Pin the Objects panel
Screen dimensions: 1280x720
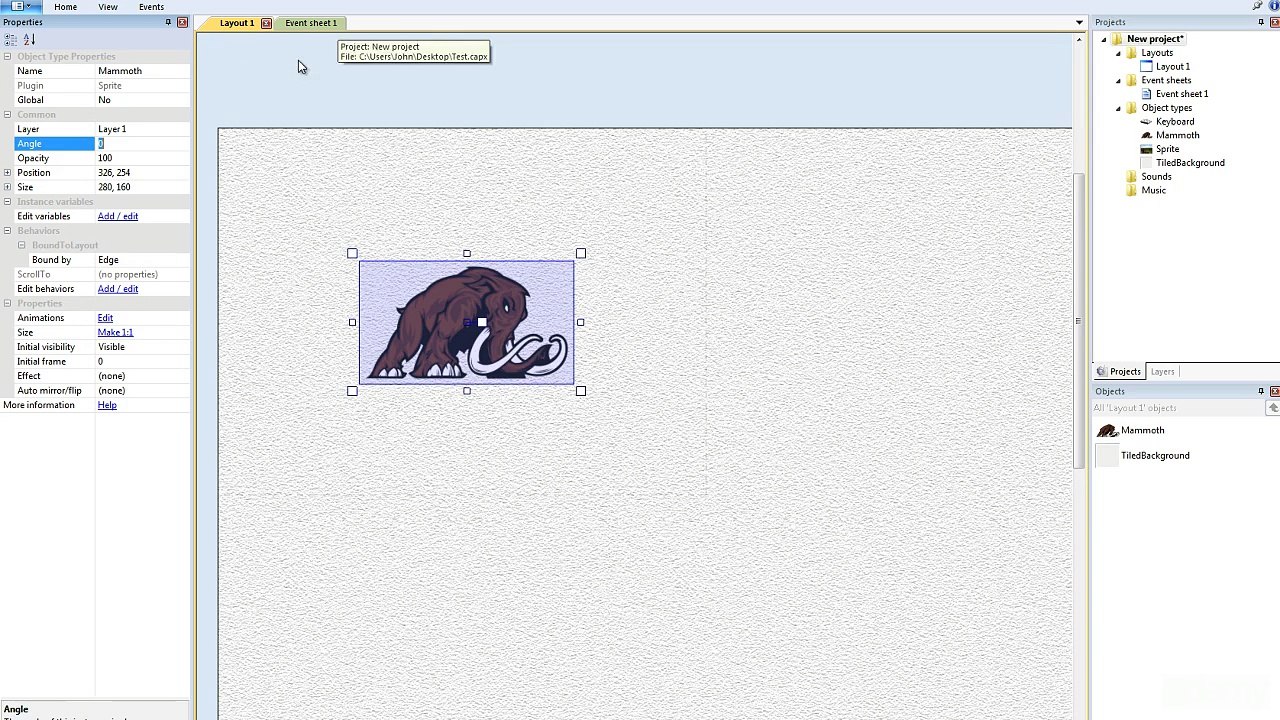[1261, 391]
